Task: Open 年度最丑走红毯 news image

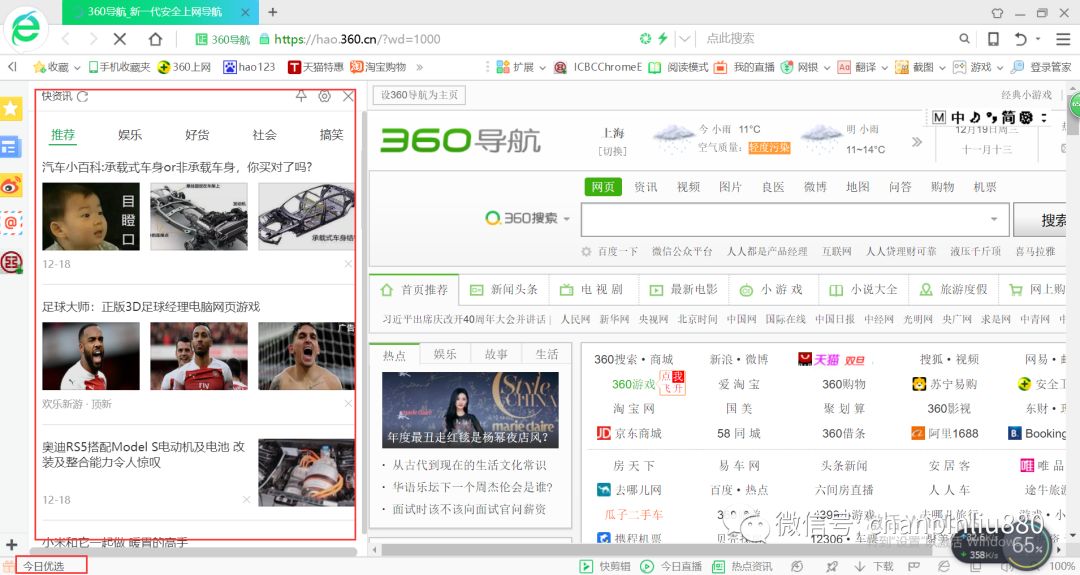Action: [470, 410]
